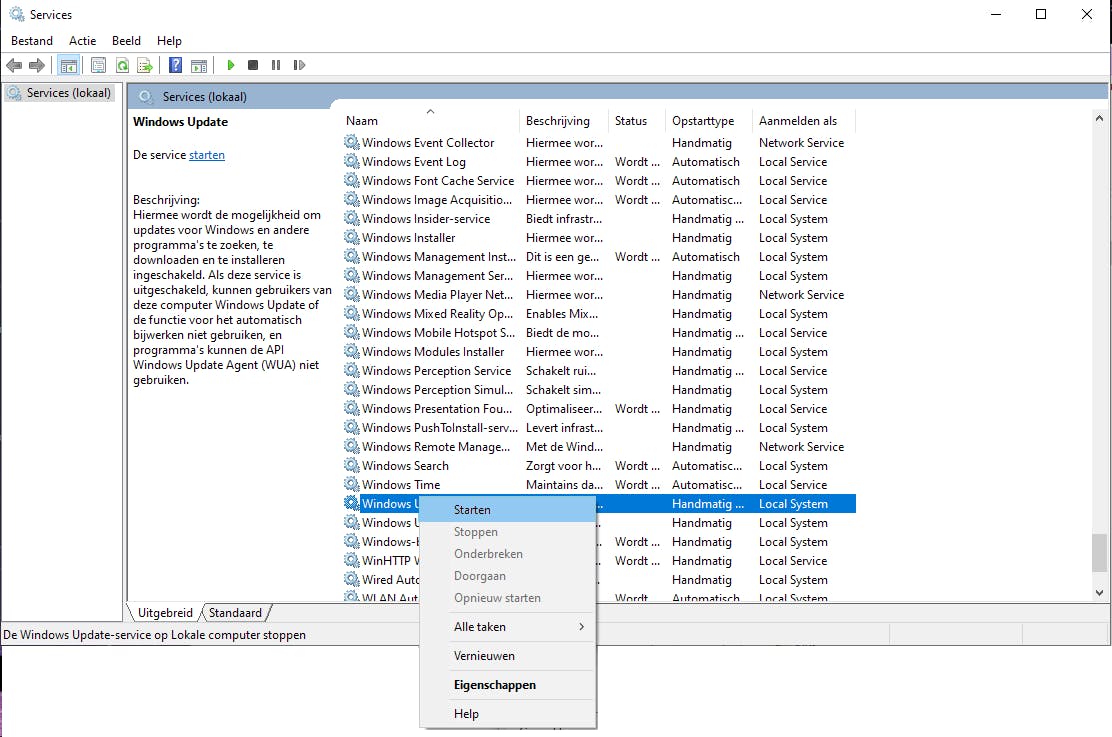Select the Windows Modules Installer gear icon

pos(351,351)
